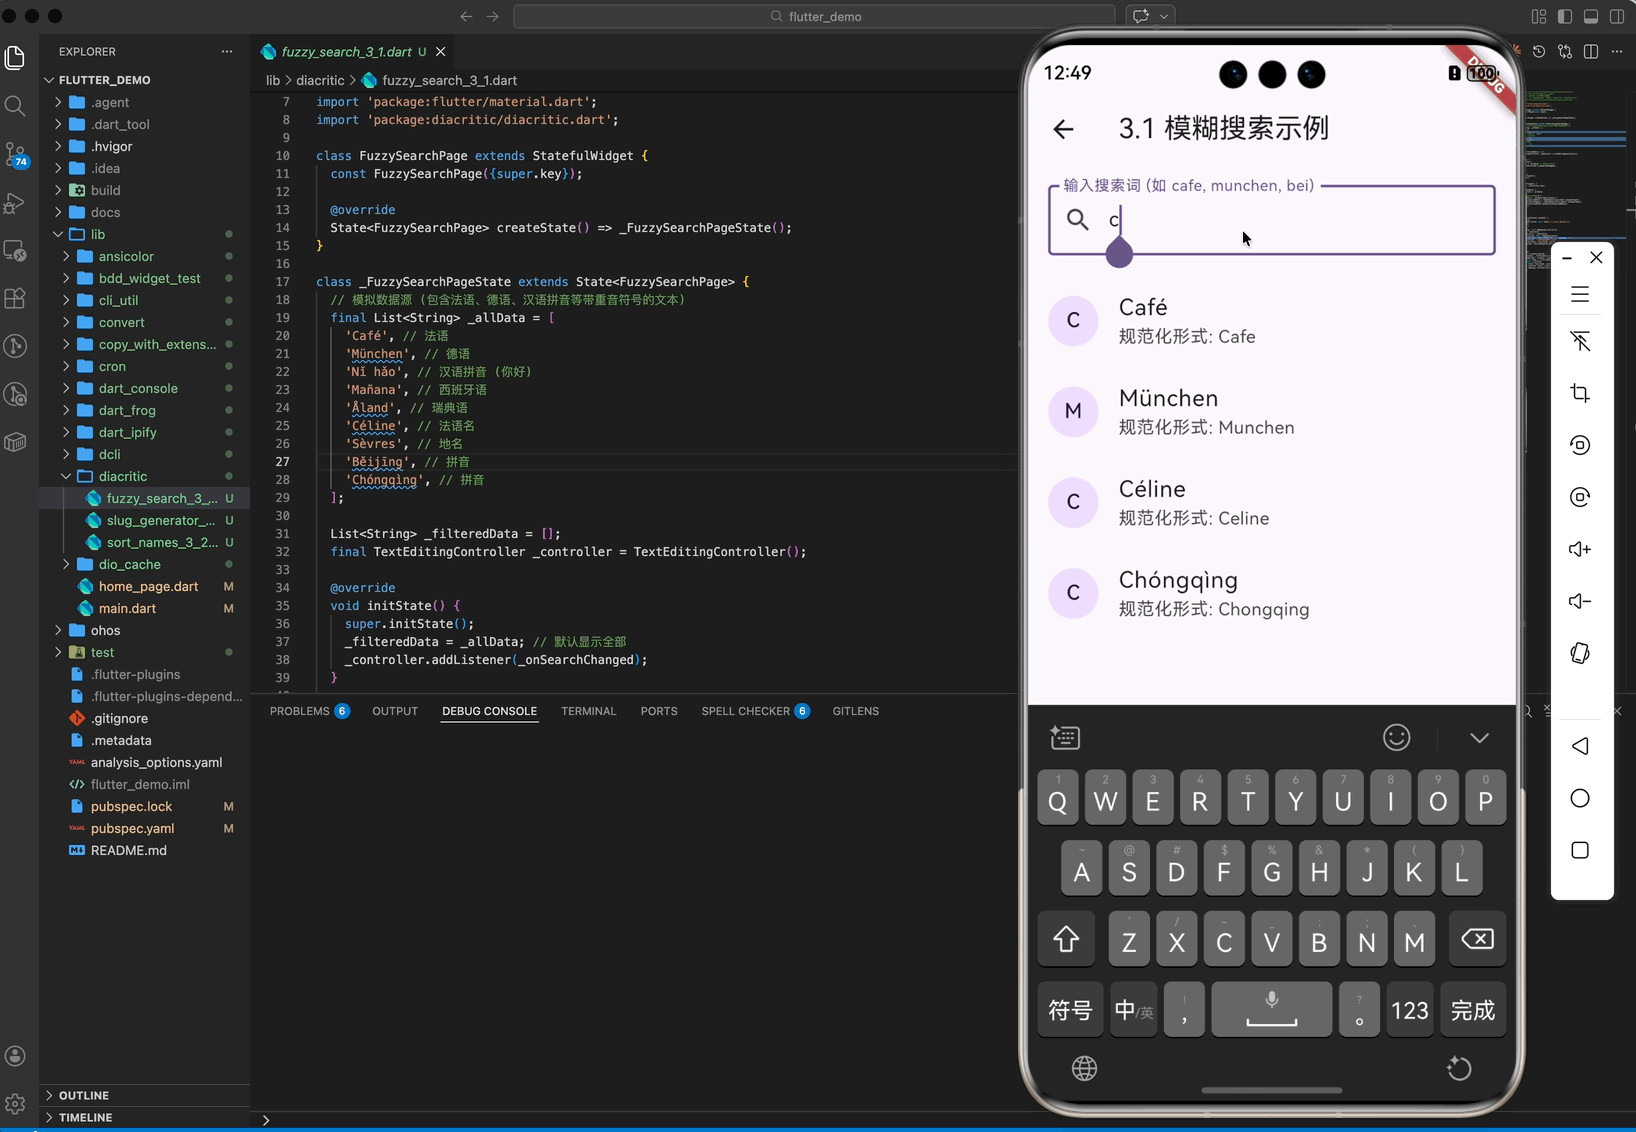Tap the backspace key on phone keyboard

[1477, 939]
